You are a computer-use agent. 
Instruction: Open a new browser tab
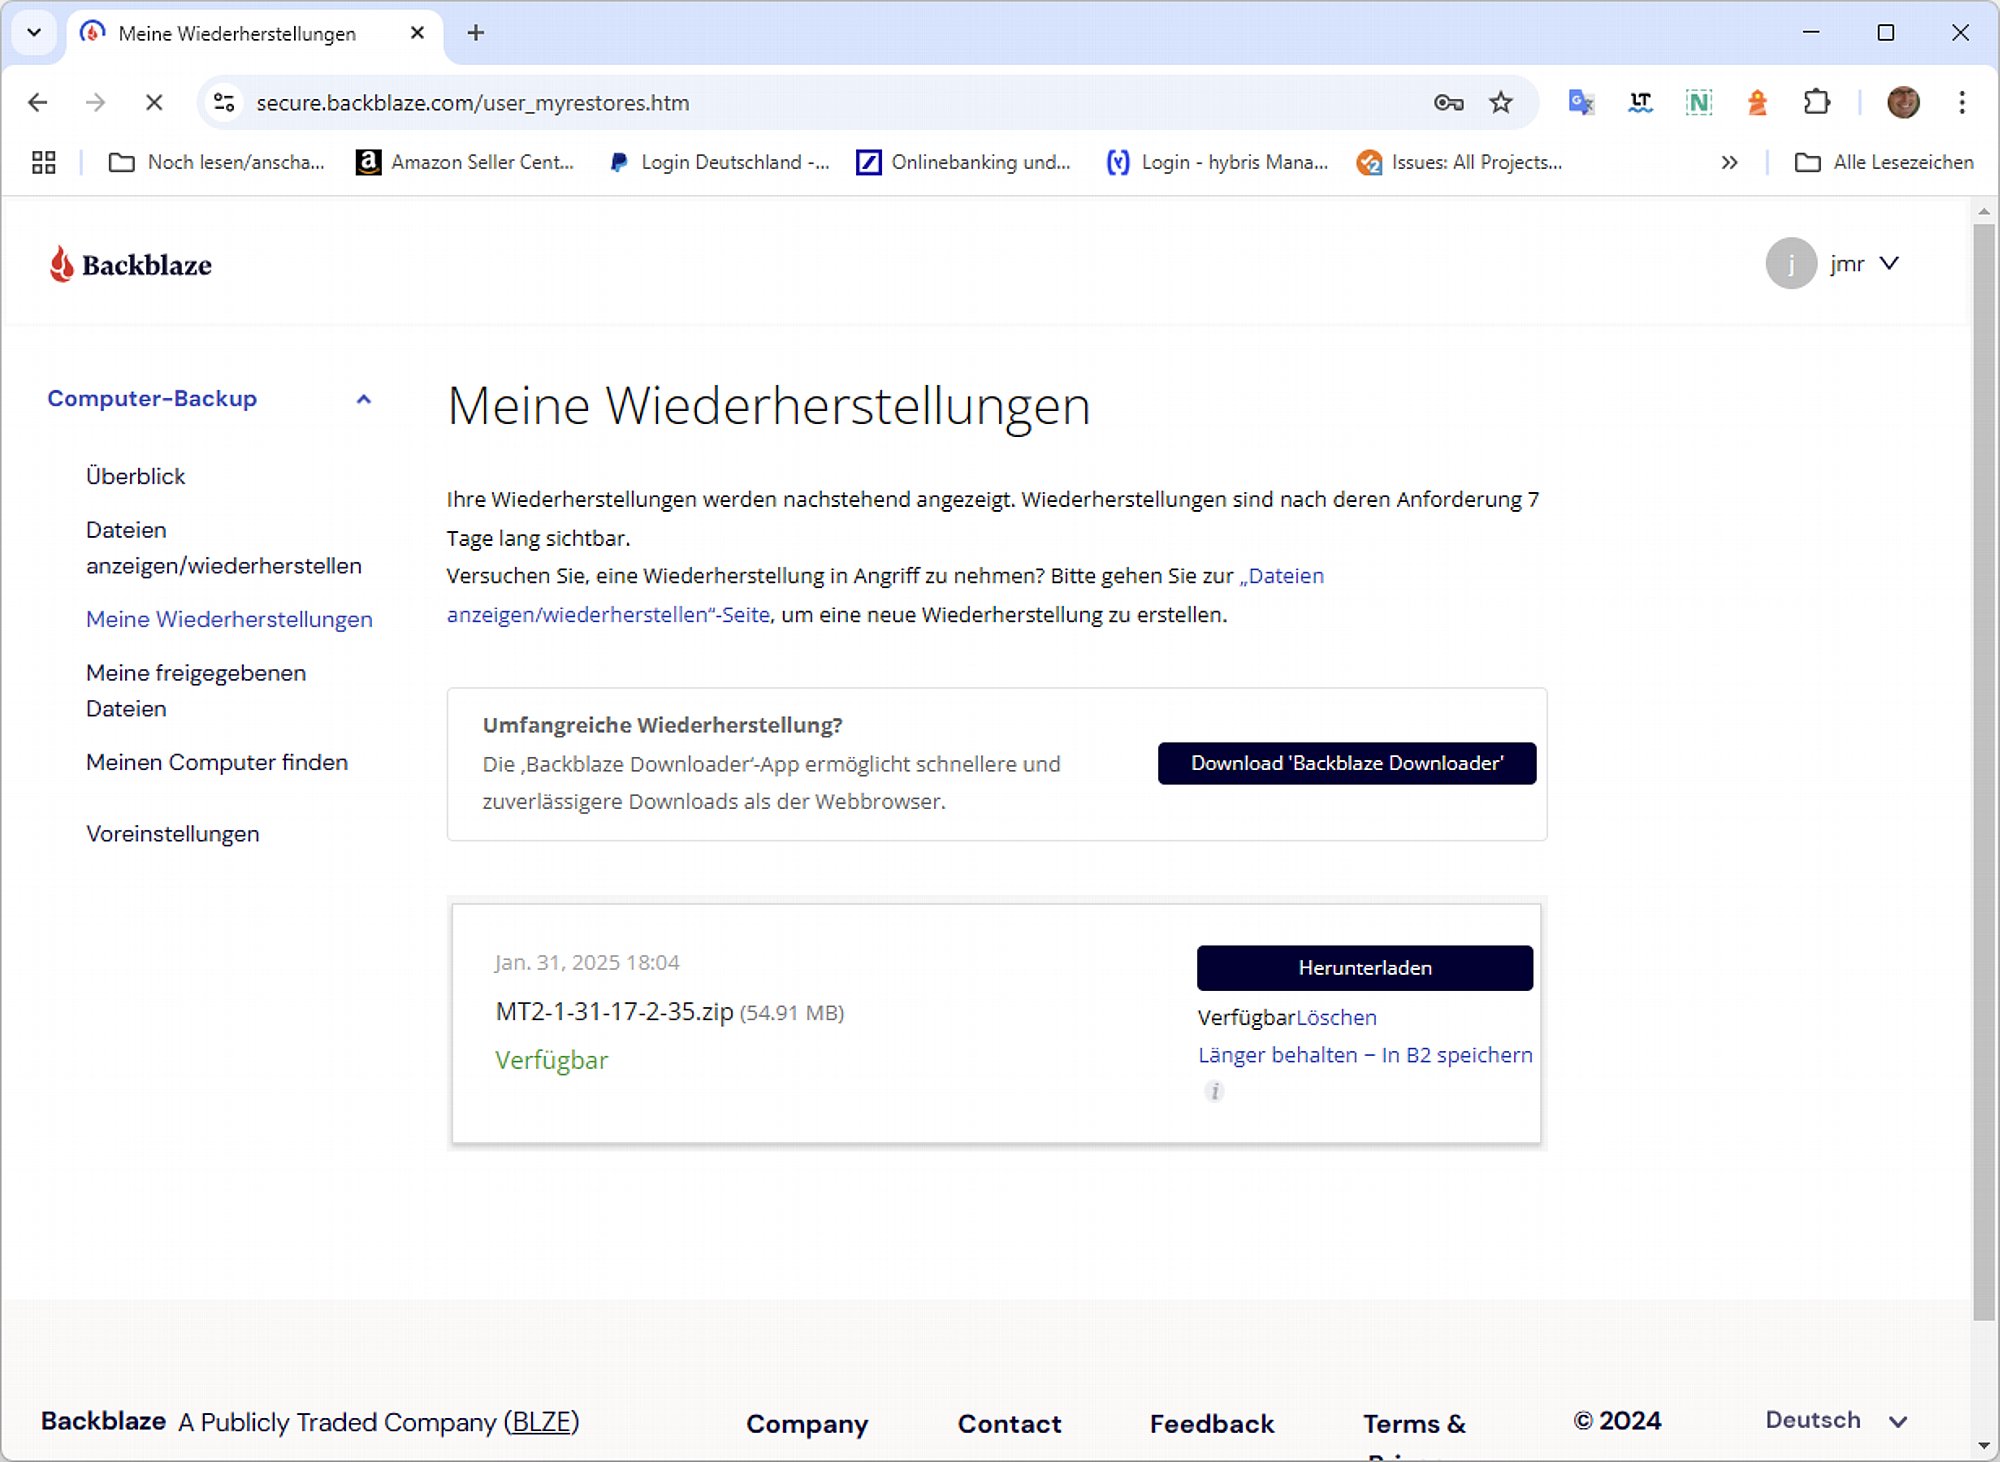coord(476,33)
